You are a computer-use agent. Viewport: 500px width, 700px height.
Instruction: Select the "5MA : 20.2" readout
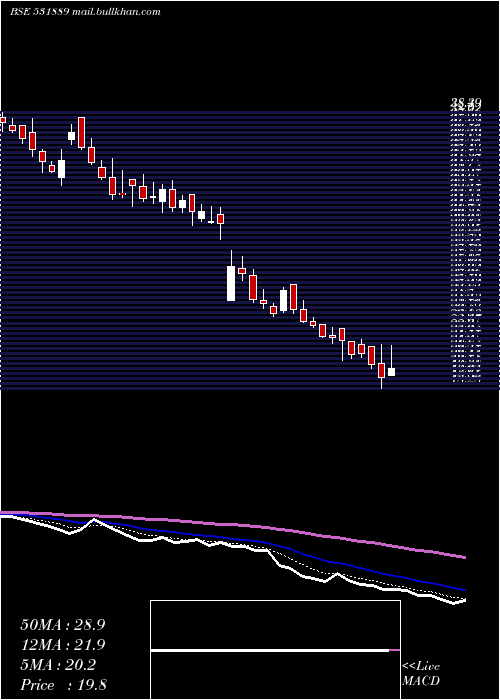tap(58, 665)
